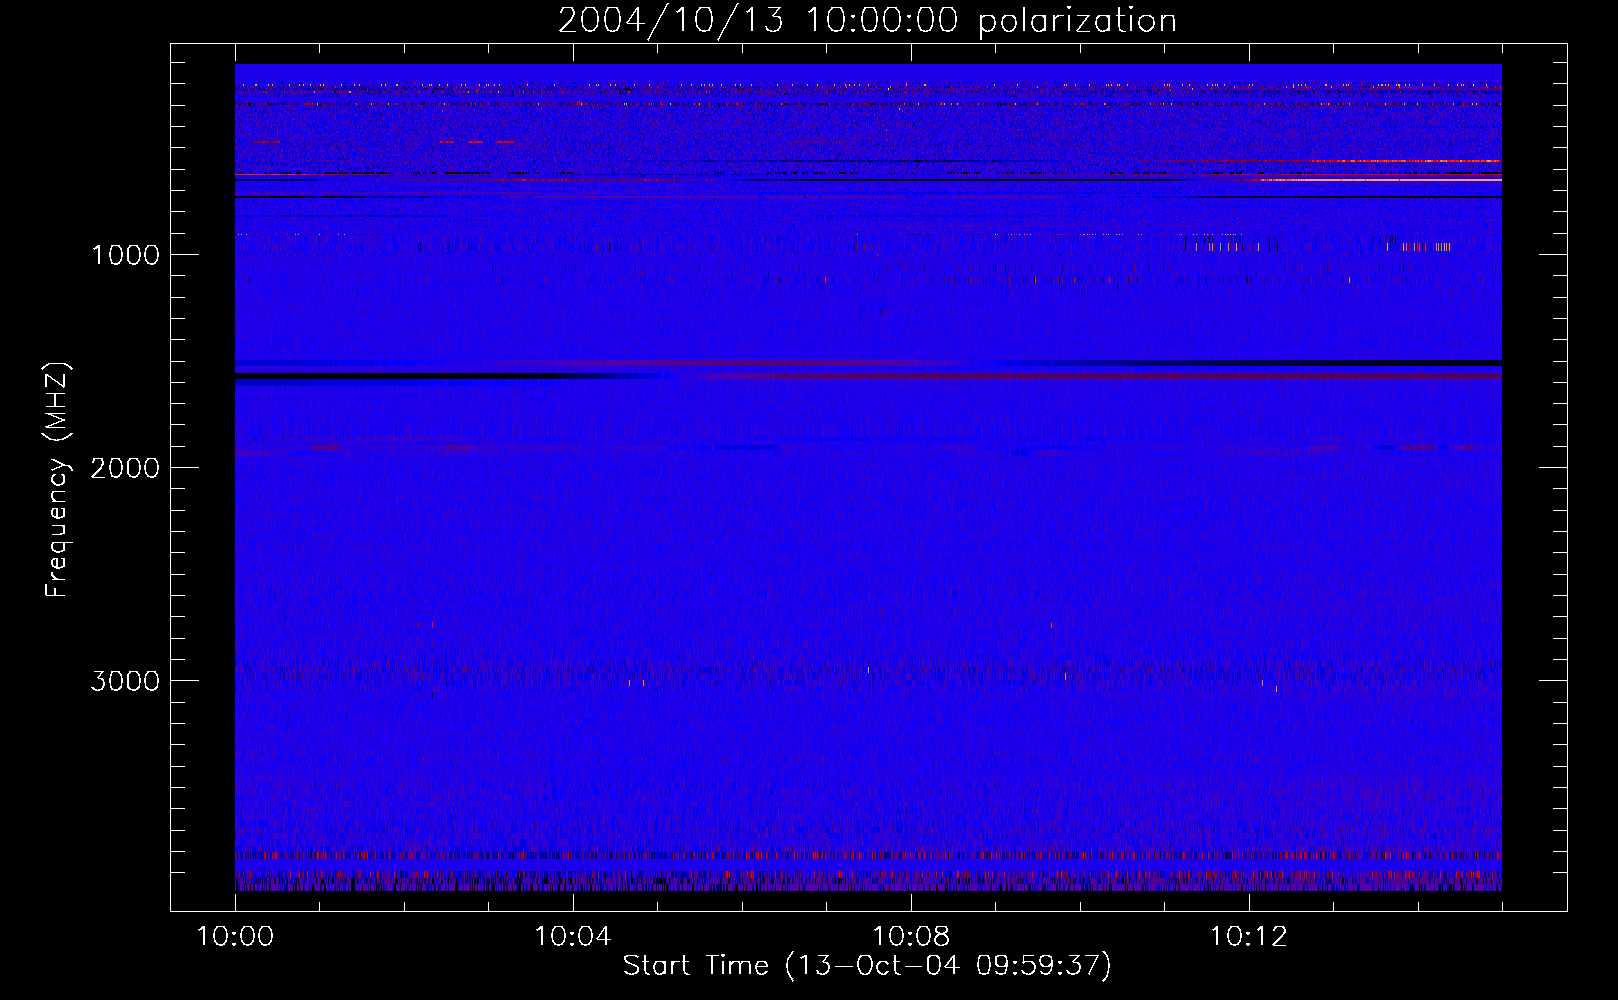This screenshot has height=1000, width=1618.
Task: Click the '10:00' time axis label
Action: [x=235, y=937]
